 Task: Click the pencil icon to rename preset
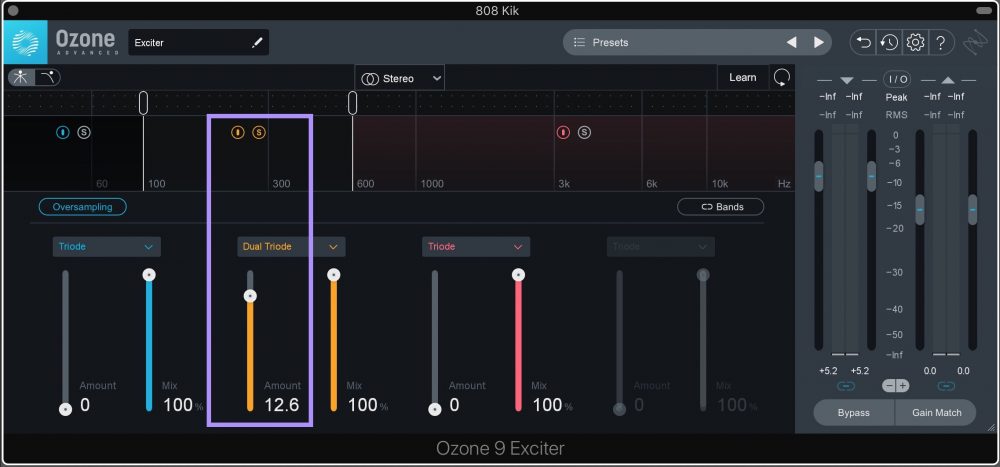point(257,43)
